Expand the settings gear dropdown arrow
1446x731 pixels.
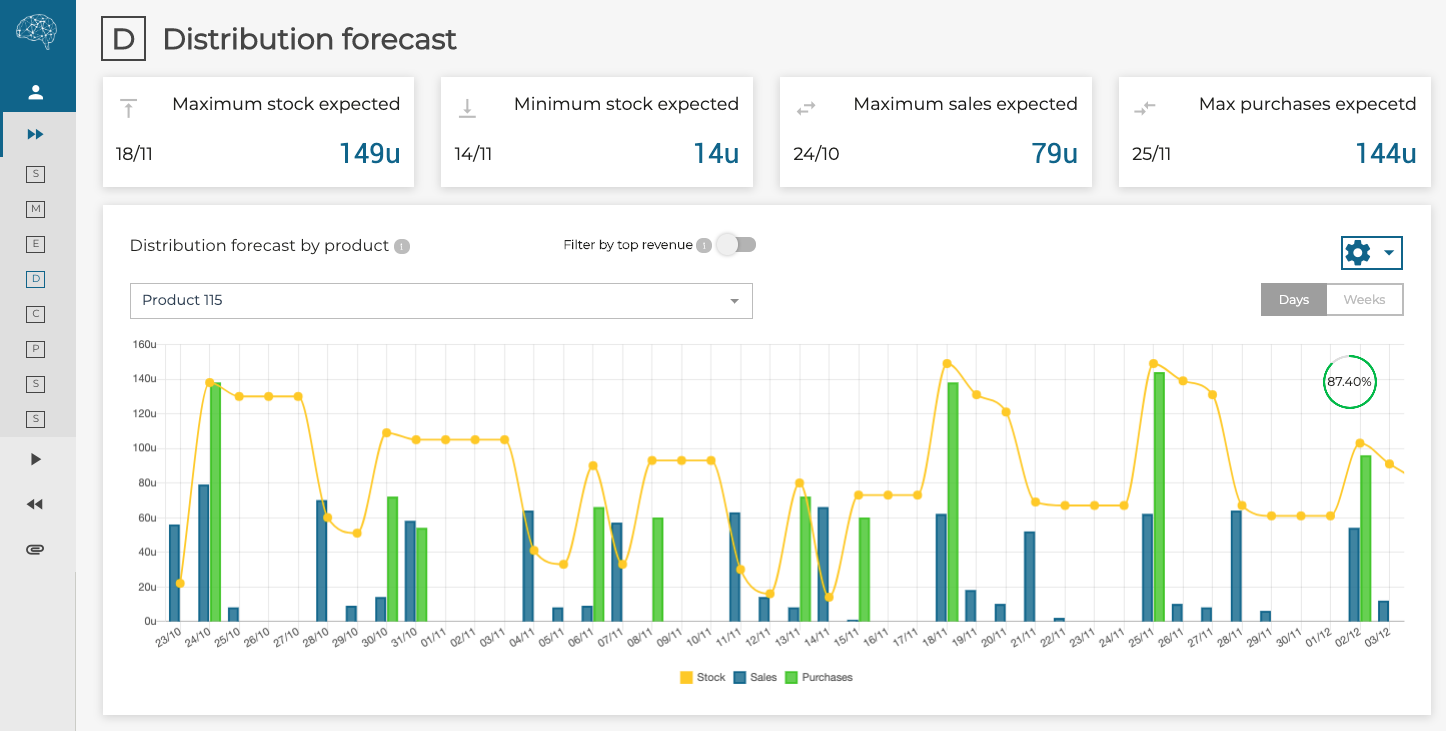pos(1387,253)
